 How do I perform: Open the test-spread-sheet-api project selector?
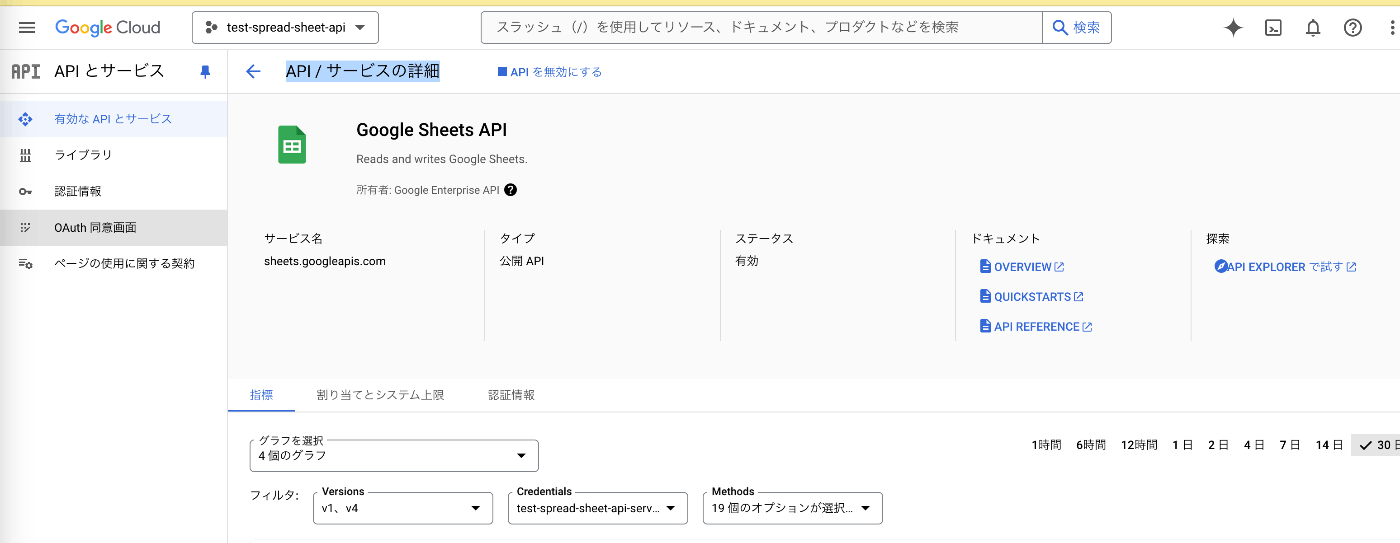(285, 28)
